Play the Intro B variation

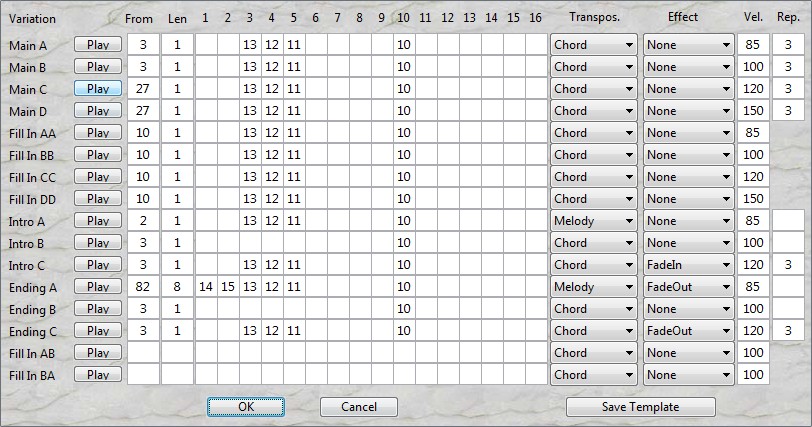coord(98,242)
